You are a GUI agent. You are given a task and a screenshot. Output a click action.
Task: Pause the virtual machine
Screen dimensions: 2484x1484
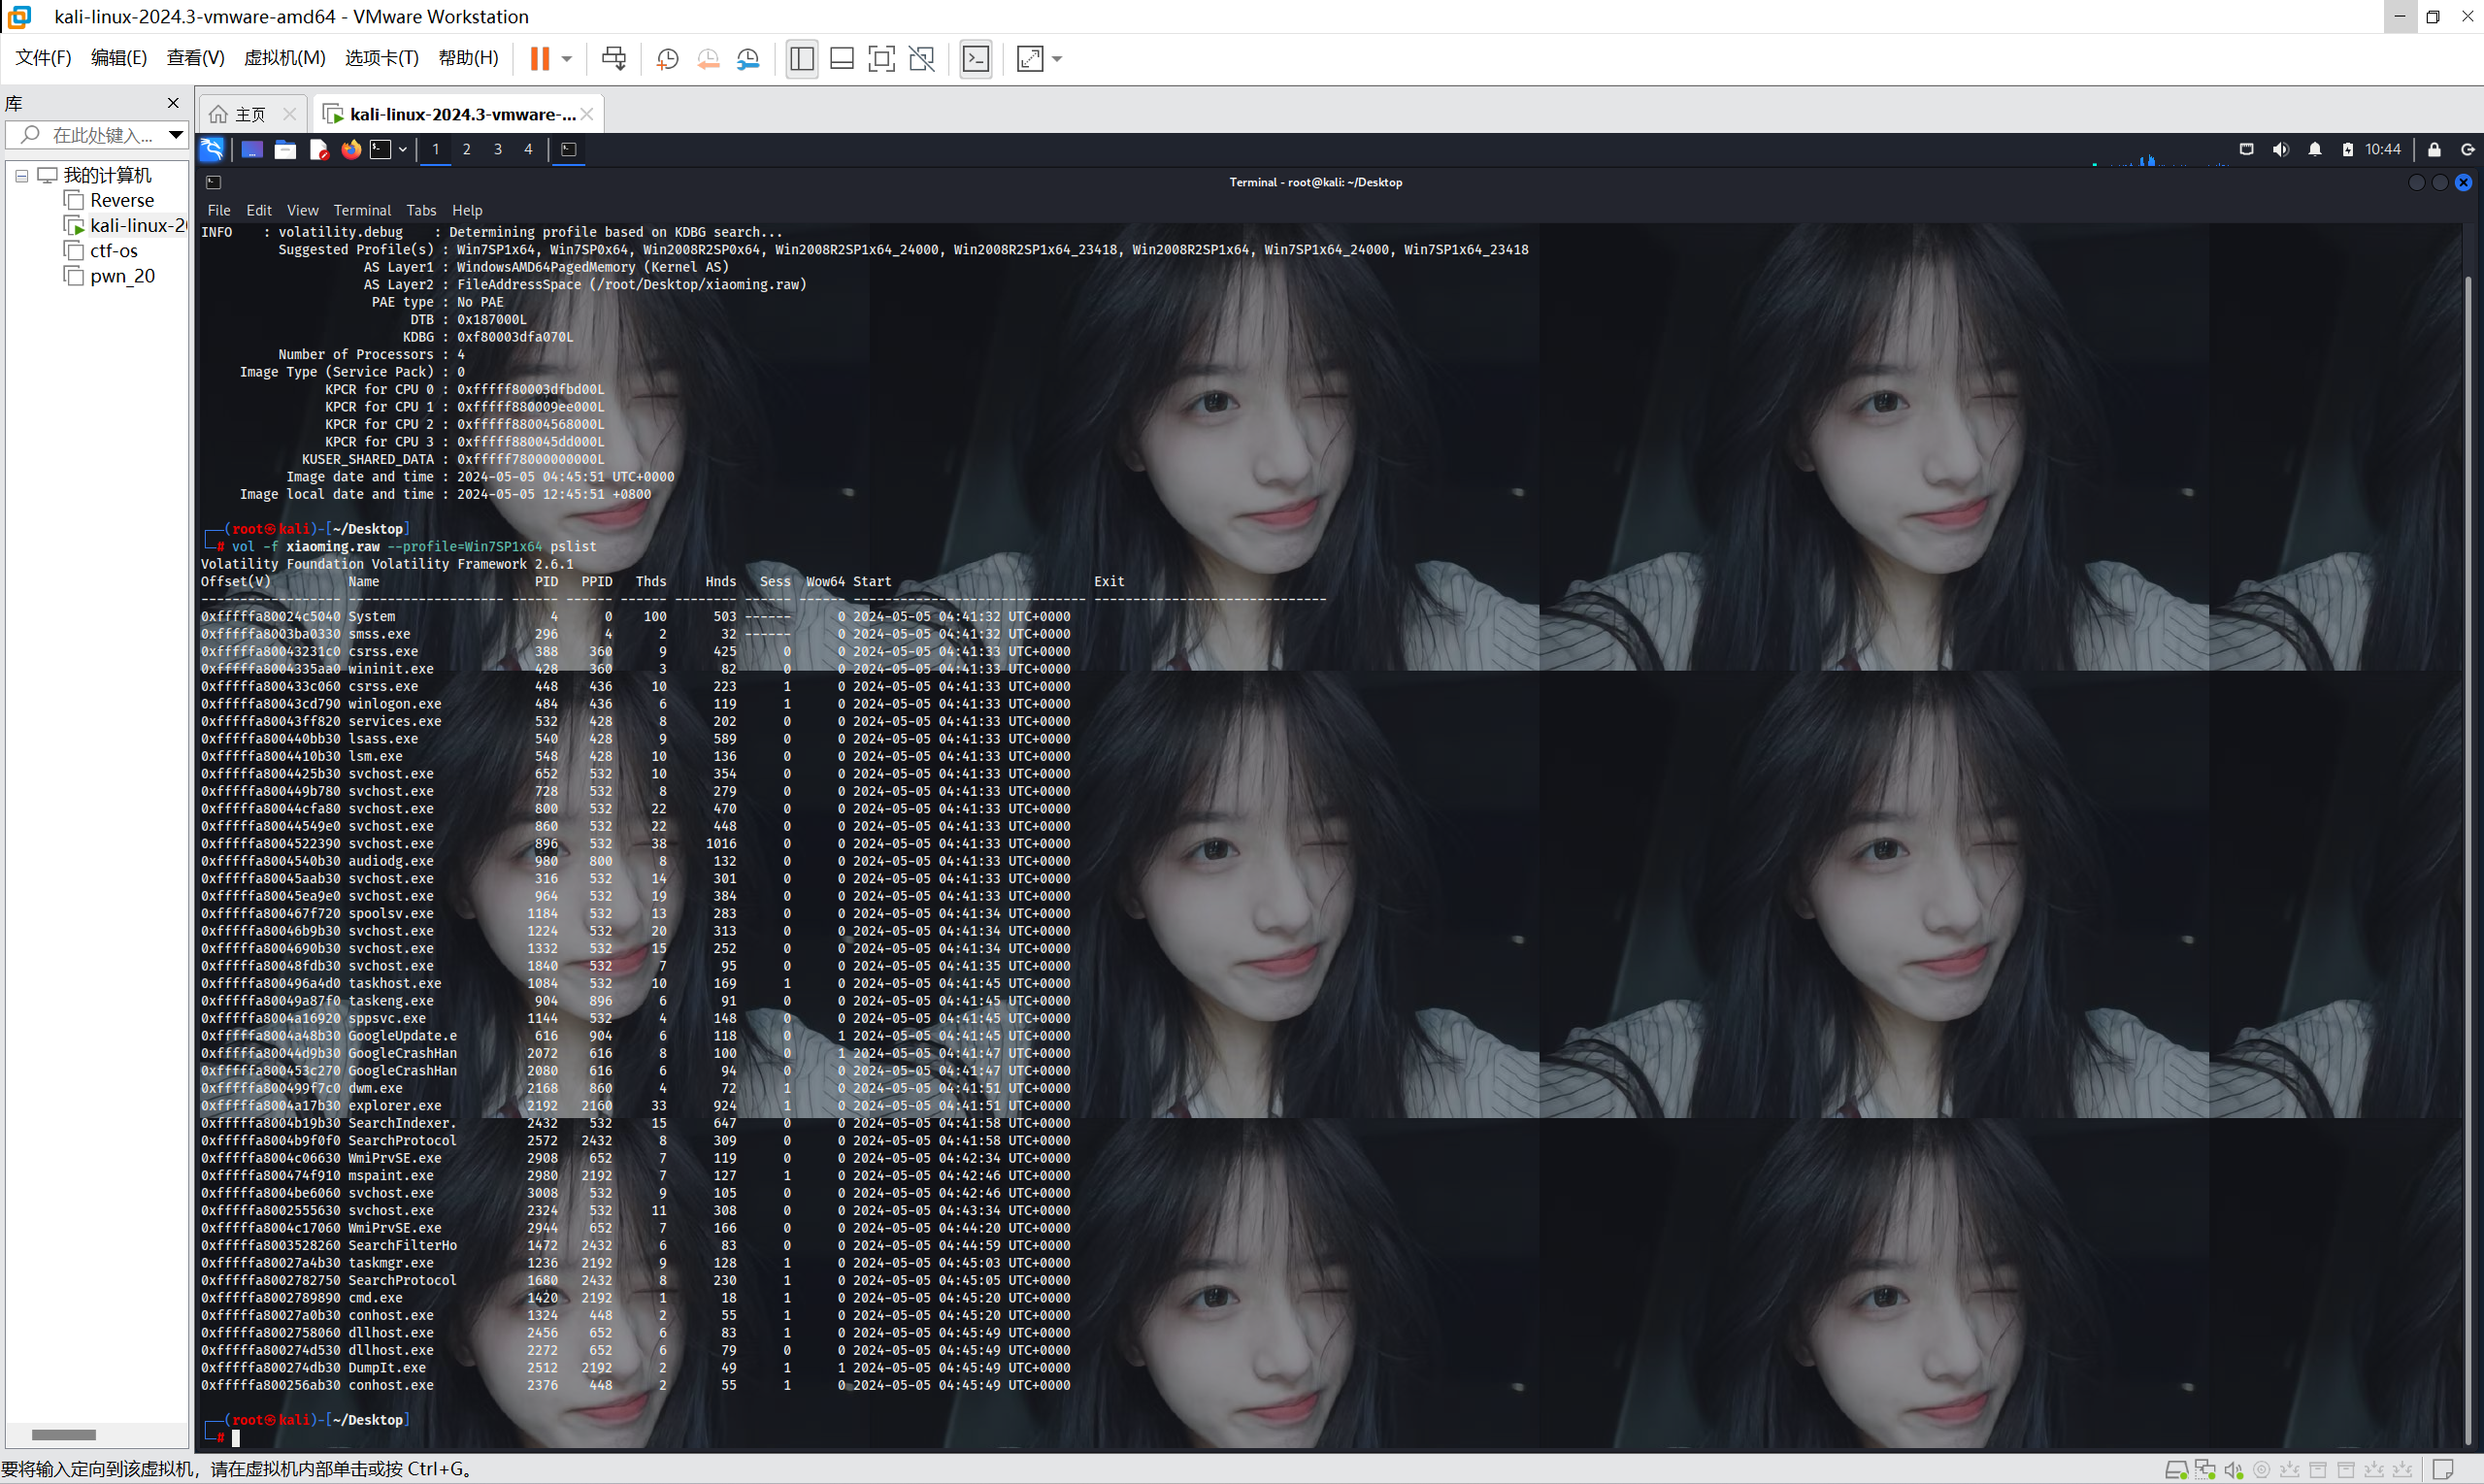pos(540,59)
